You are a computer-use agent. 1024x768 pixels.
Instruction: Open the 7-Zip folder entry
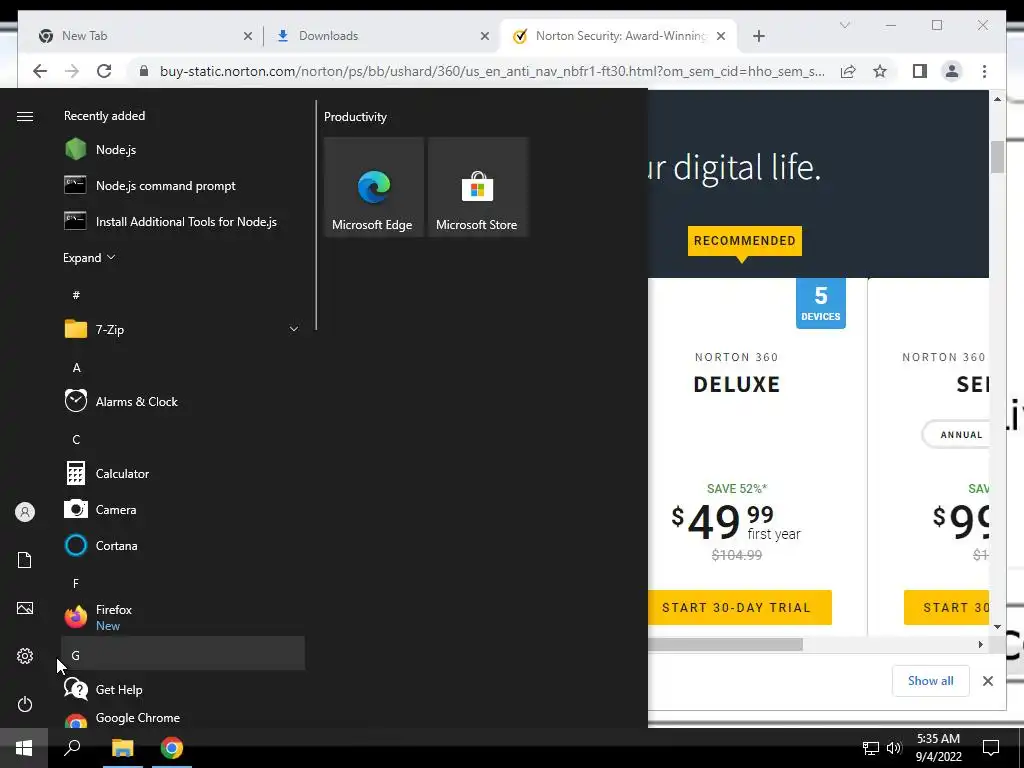tap(183, 329)
